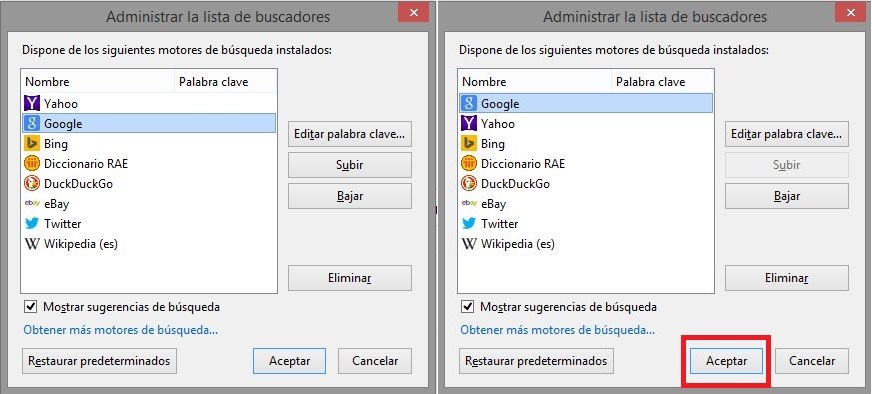Click Google icon in right dialog list
Screen dimensions: 872x394
tap(469, 103)
